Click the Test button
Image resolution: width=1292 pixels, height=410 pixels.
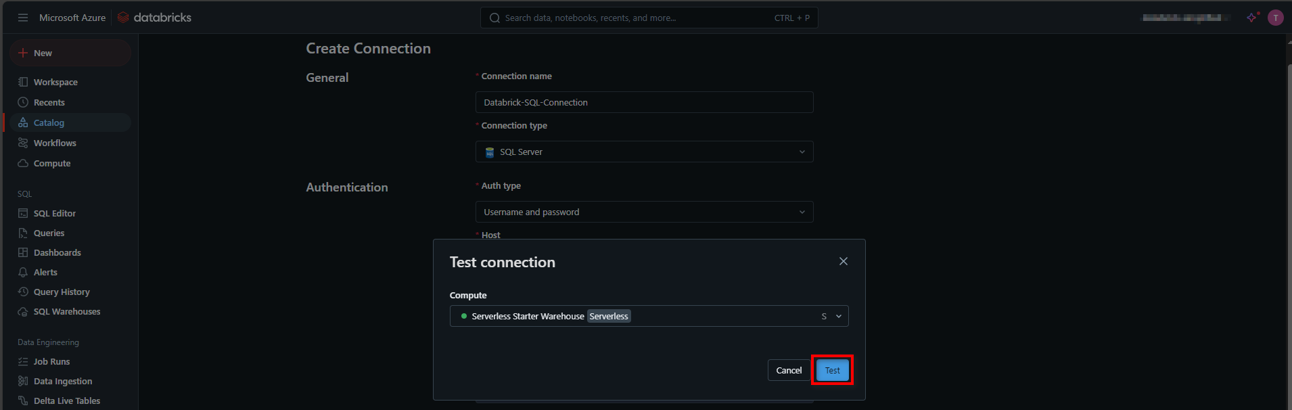click(832, 370)
